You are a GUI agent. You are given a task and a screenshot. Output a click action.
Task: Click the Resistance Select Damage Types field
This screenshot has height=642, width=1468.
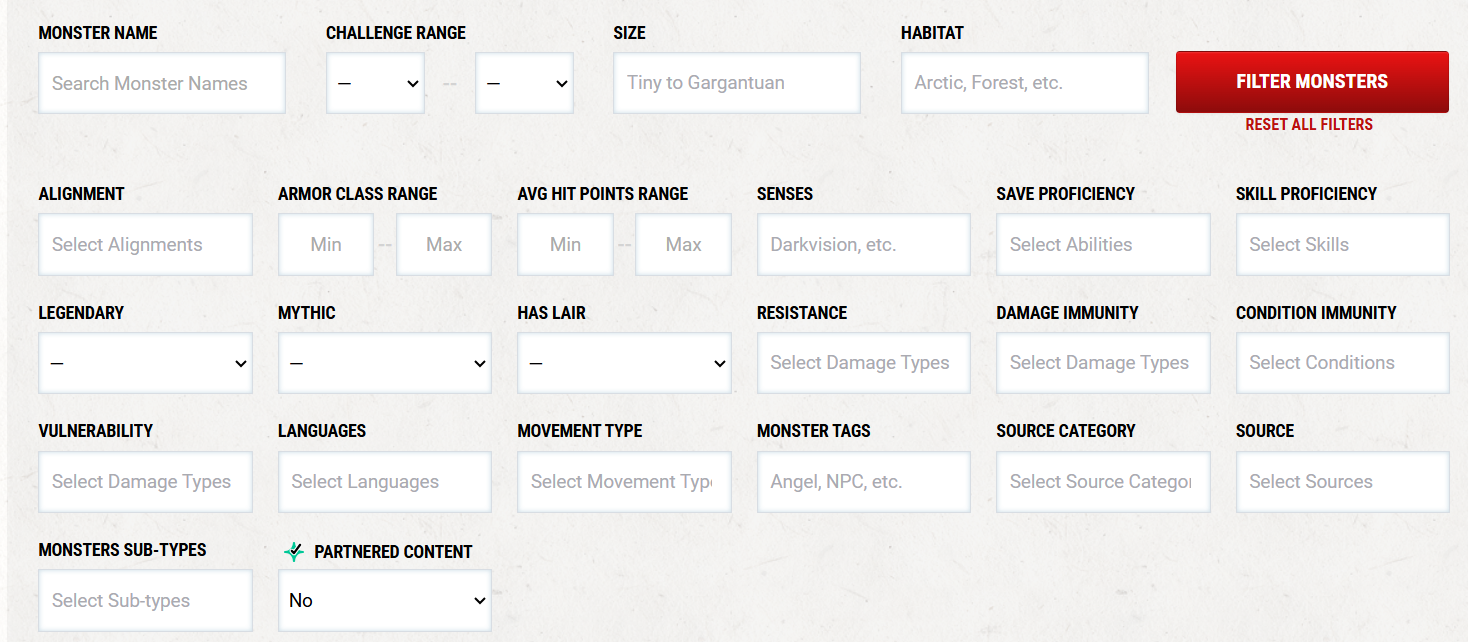point(863,363)
